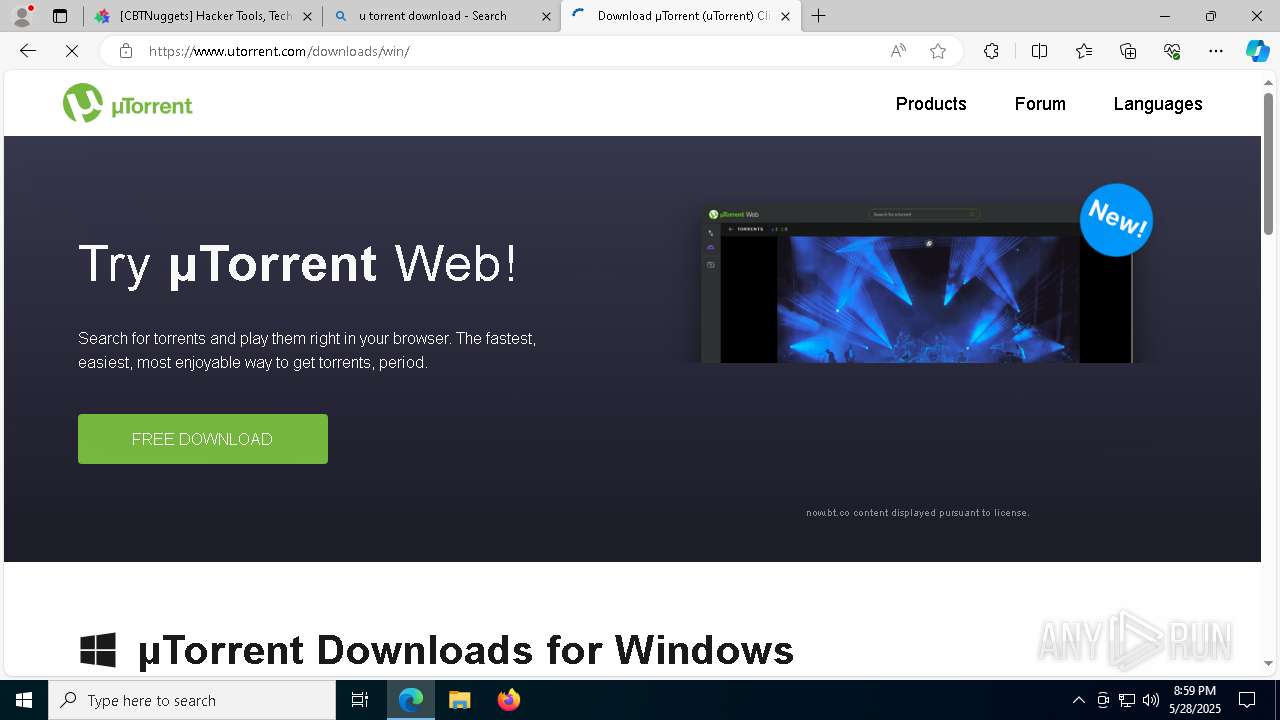This screenshot has height=720, width=1280.
Task: Open Browser essentials icon
Action: (1172, 51)
